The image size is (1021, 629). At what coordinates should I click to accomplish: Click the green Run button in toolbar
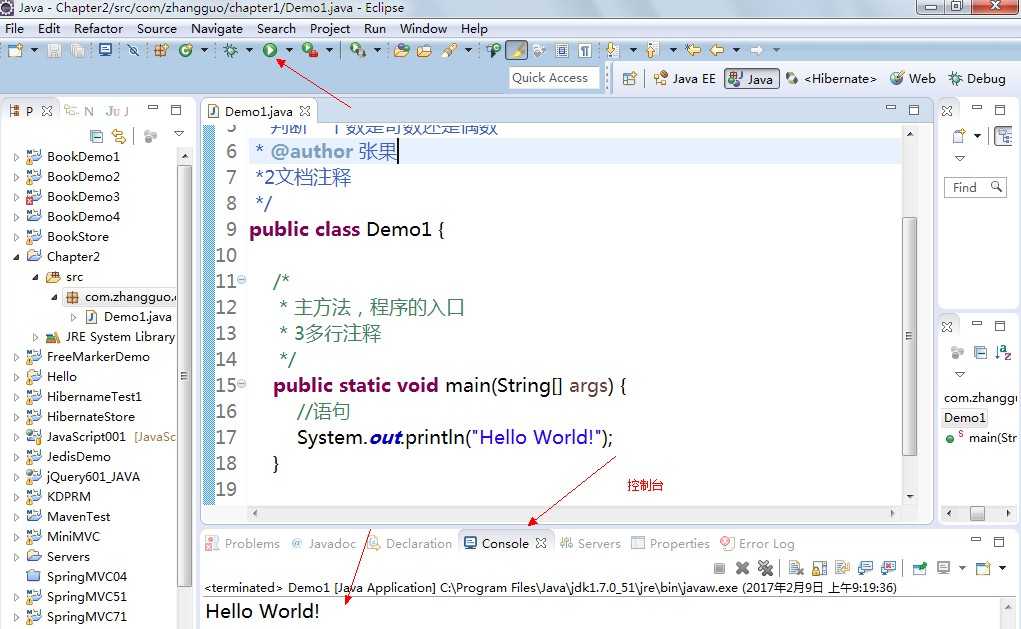click(270, 50)
